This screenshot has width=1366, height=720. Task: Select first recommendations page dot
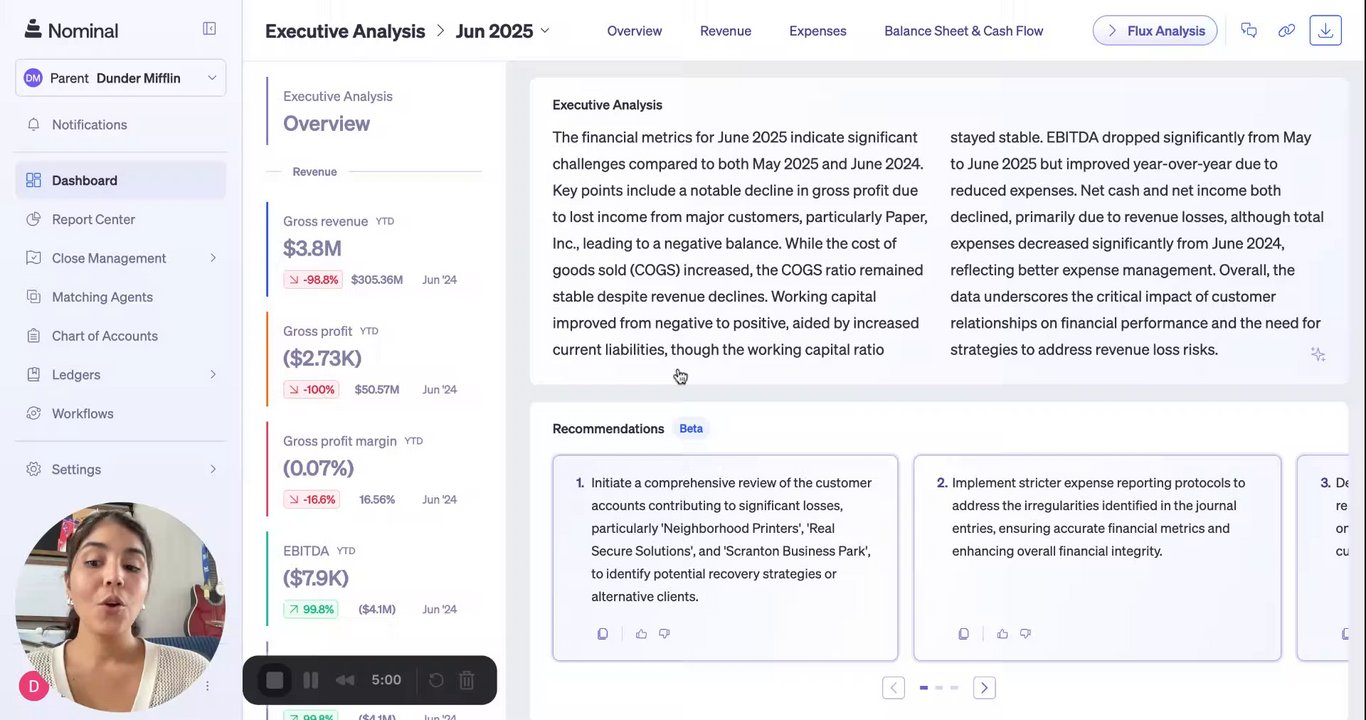[923, 688]
